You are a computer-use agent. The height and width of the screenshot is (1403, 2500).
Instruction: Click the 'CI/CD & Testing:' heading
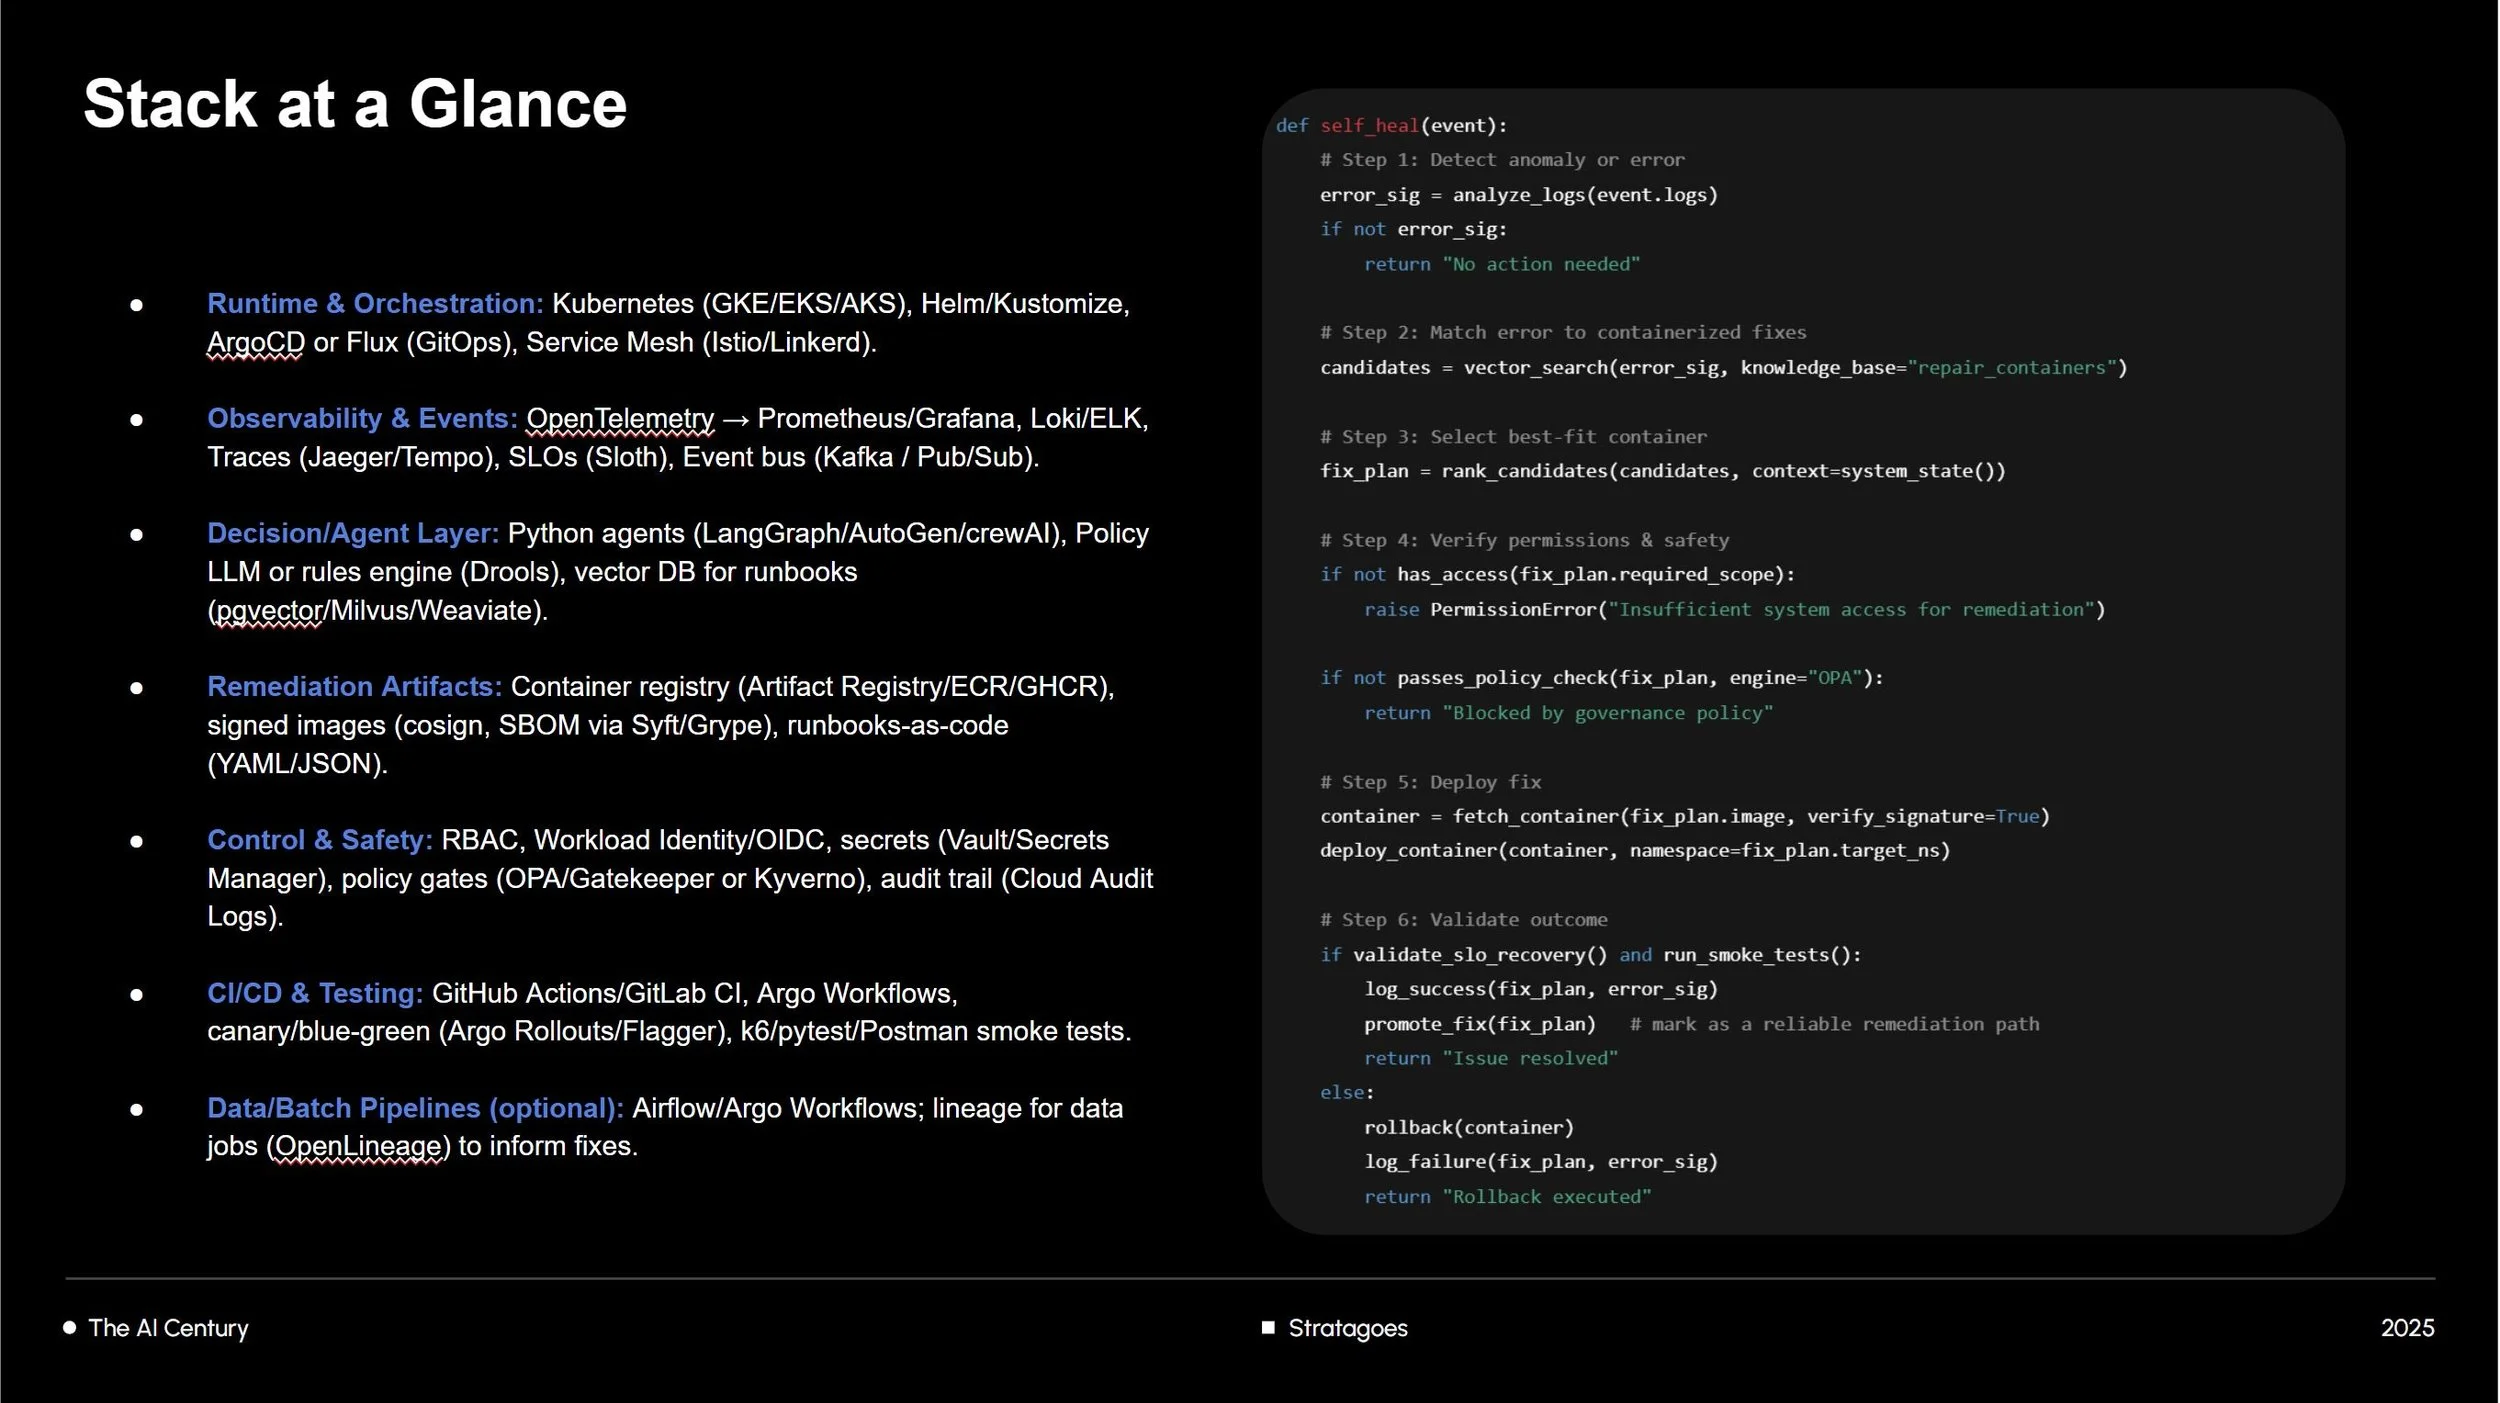pyautogui.click(x=315, y=993)
